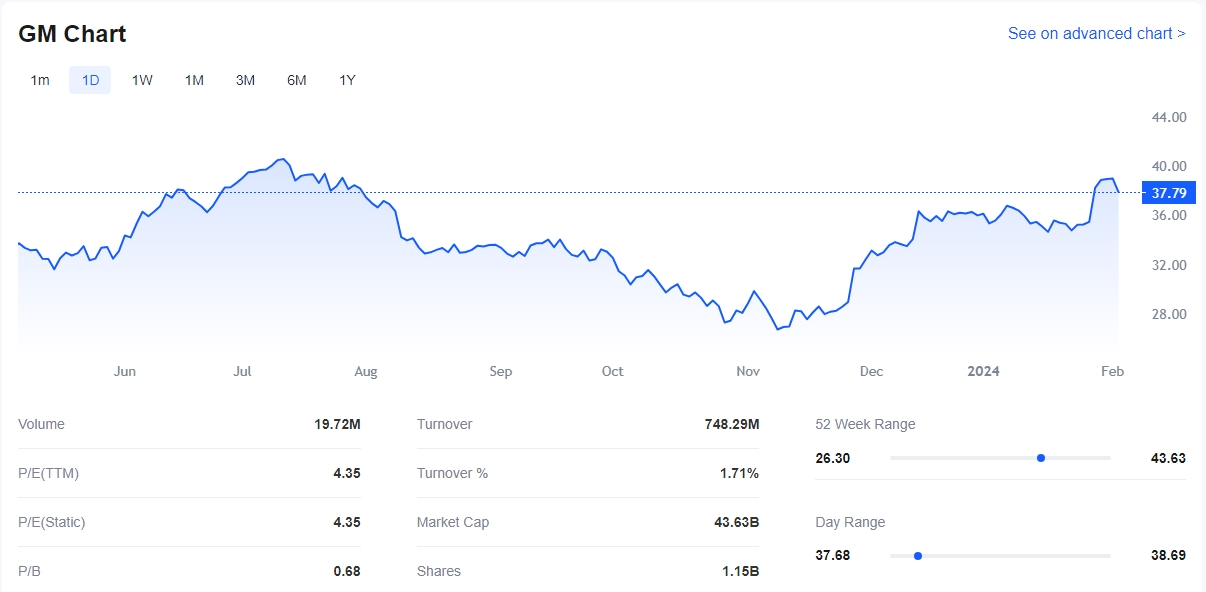Click the Market Cap value 43.63B
The image size is (1206, 592).
pyautogui.click(x=736, y=522)
